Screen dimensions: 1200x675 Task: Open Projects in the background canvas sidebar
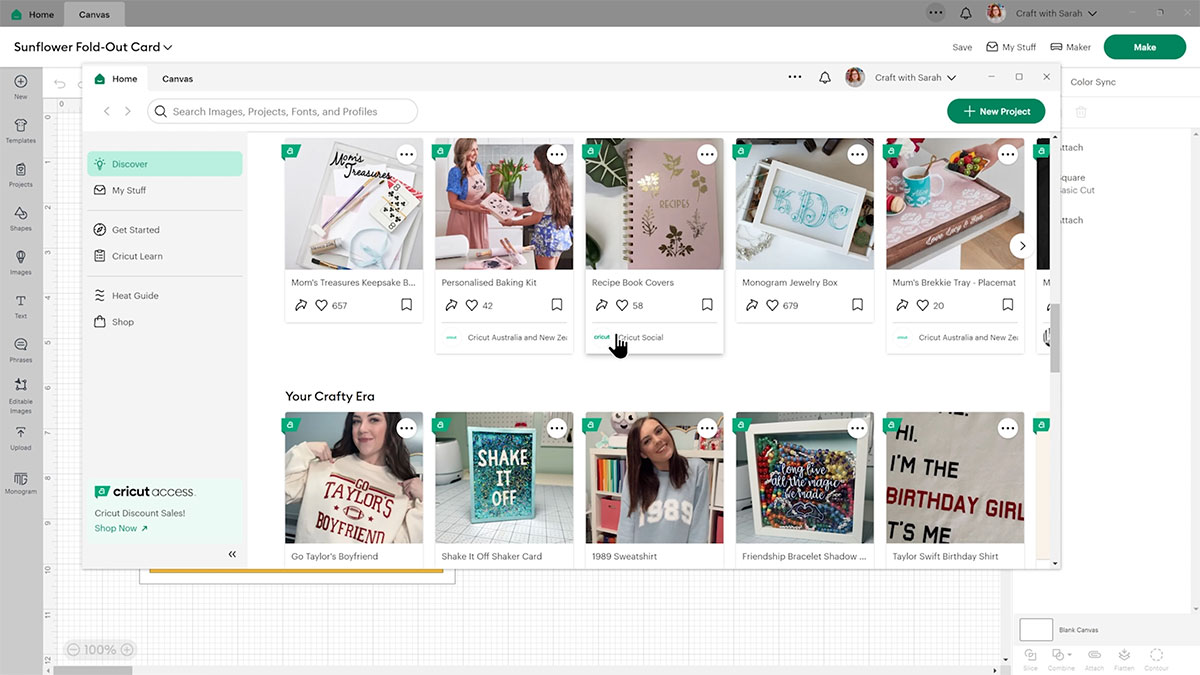[20, 174]
